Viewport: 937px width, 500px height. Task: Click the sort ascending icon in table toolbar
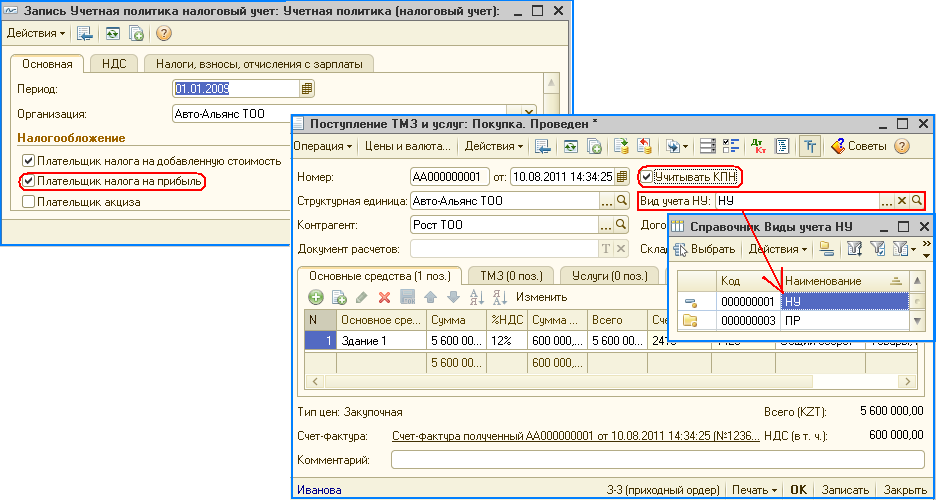pyautogui.click(x=477, y=297)
